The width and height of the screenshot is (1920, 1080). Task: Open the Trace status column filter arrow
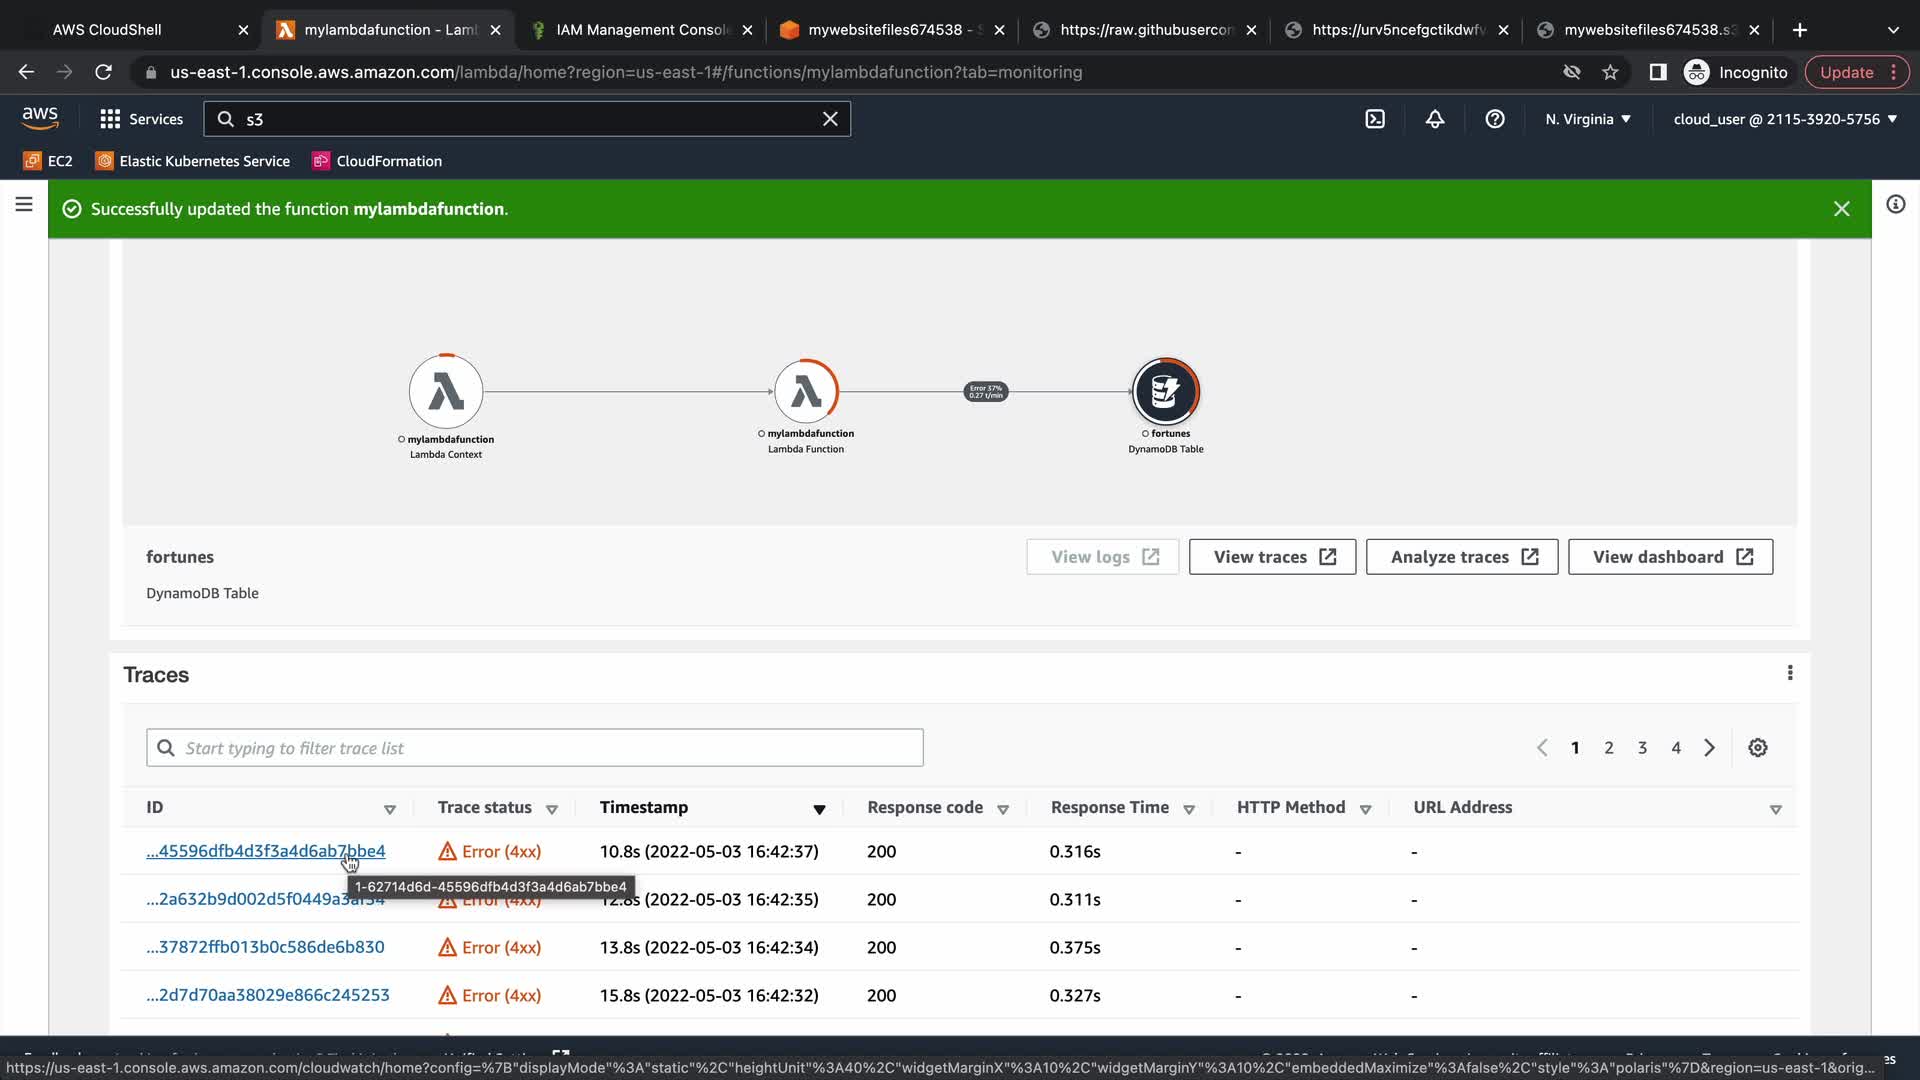tap(552, 809)
